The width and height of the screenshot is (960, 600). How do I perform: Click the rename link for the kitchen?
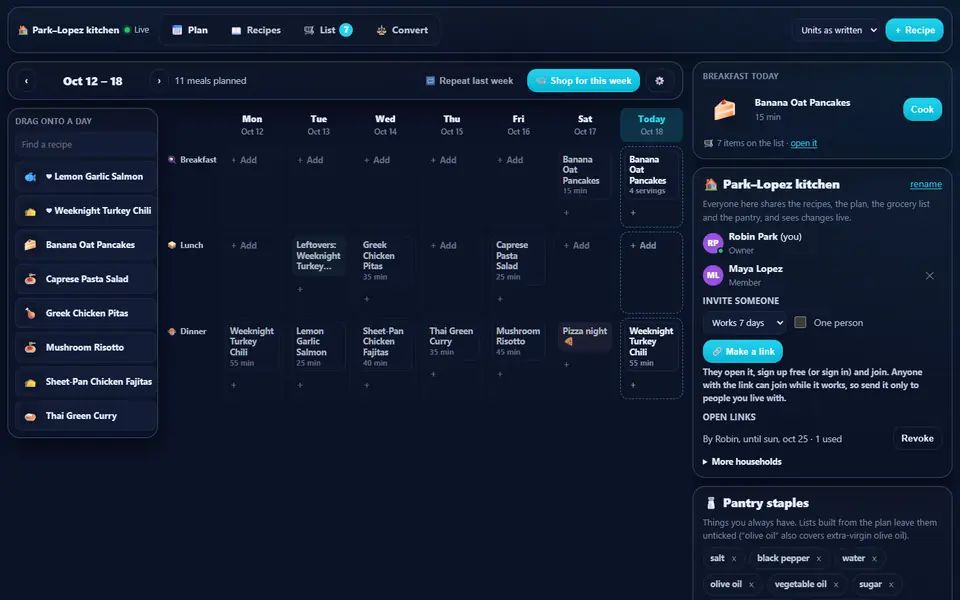(926, 184)
